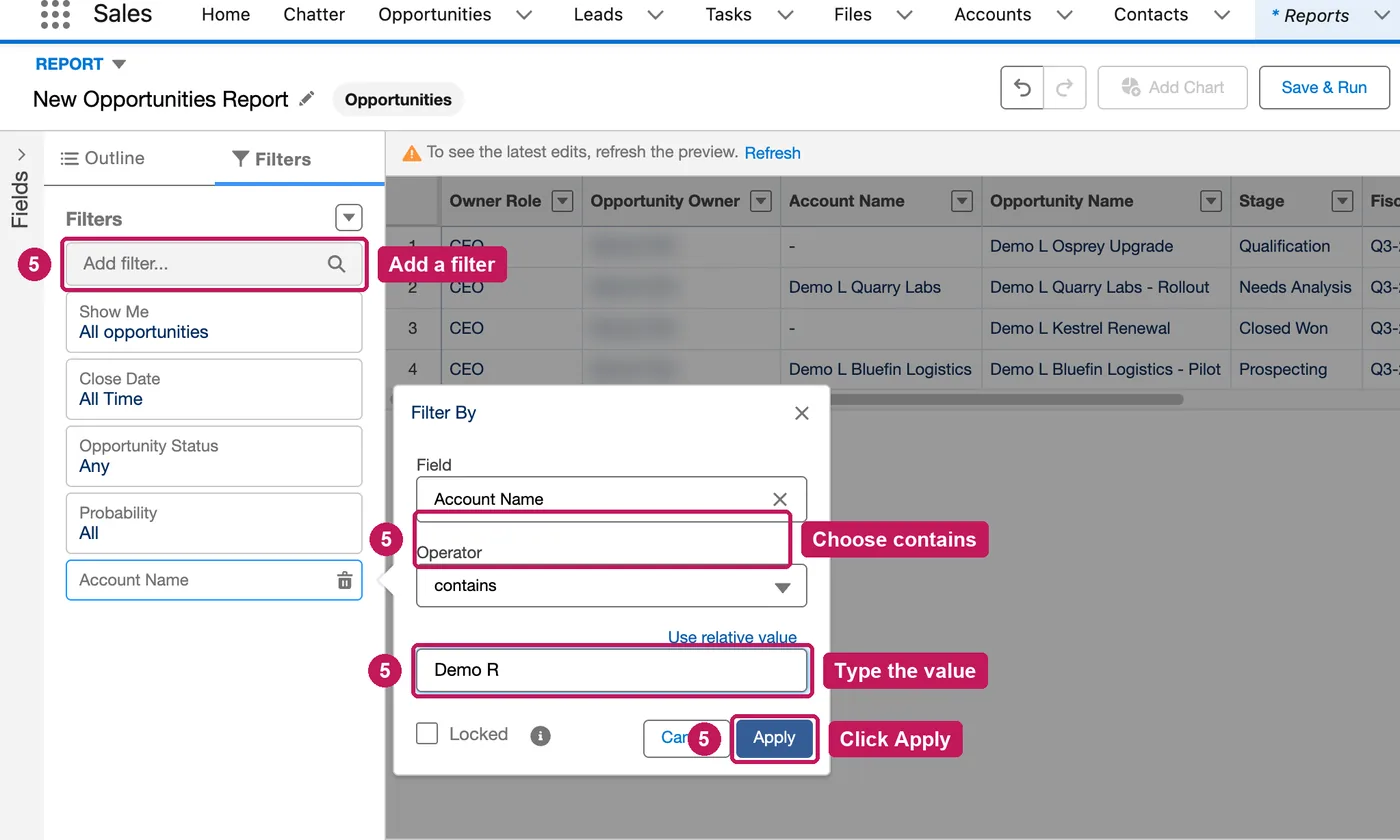Open the Close Date All Time filter
This screenshot has width=1400, height=840.
[x=213, y=389]
